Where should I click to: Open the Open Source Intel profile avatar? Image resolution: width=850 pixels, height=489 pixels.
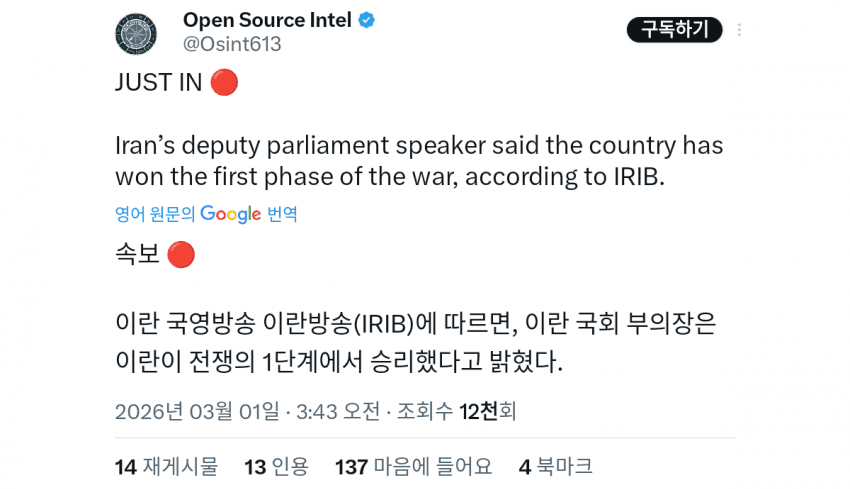click(x=136, y=32)
